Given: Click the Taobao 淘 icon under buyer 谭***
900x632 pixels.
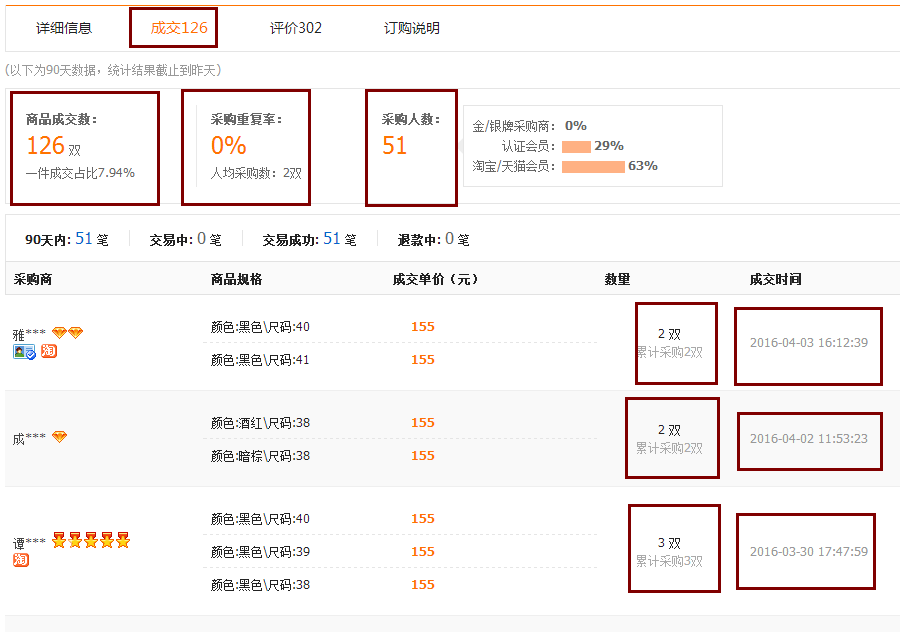Looking at the screenshot, I should click(x=20, y=560).
